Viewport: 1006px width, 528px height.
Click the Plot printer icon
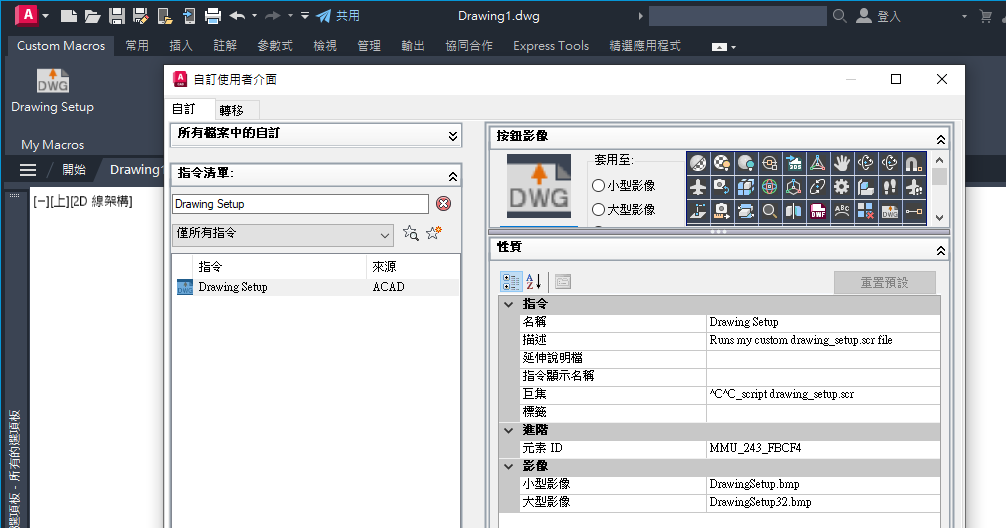tap(212, 16)
